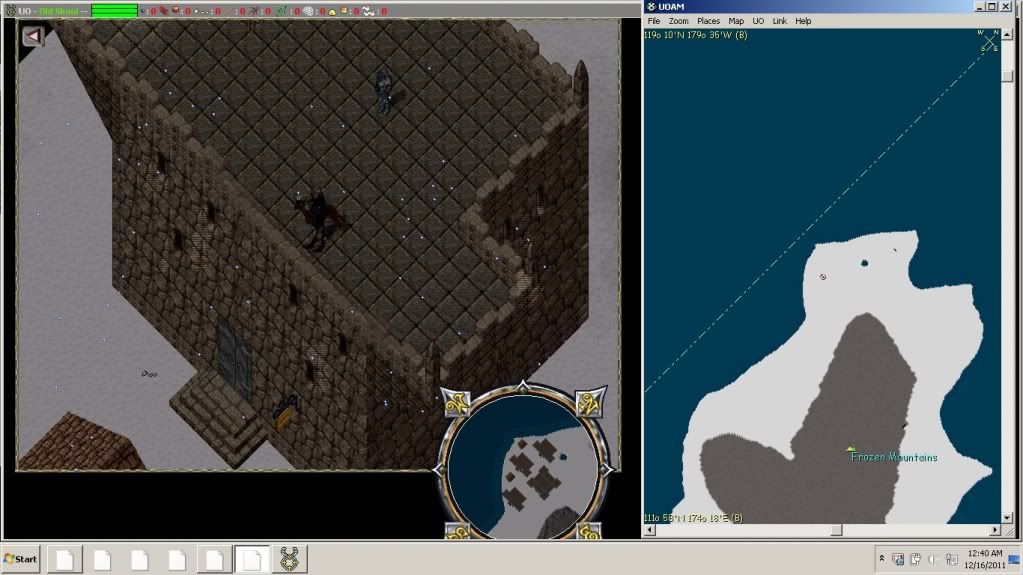Screen dimensions: 1023x575
Task: Click the UO helmet icon in the title bar
Action: pyautogui.click(x=11, y=10)
